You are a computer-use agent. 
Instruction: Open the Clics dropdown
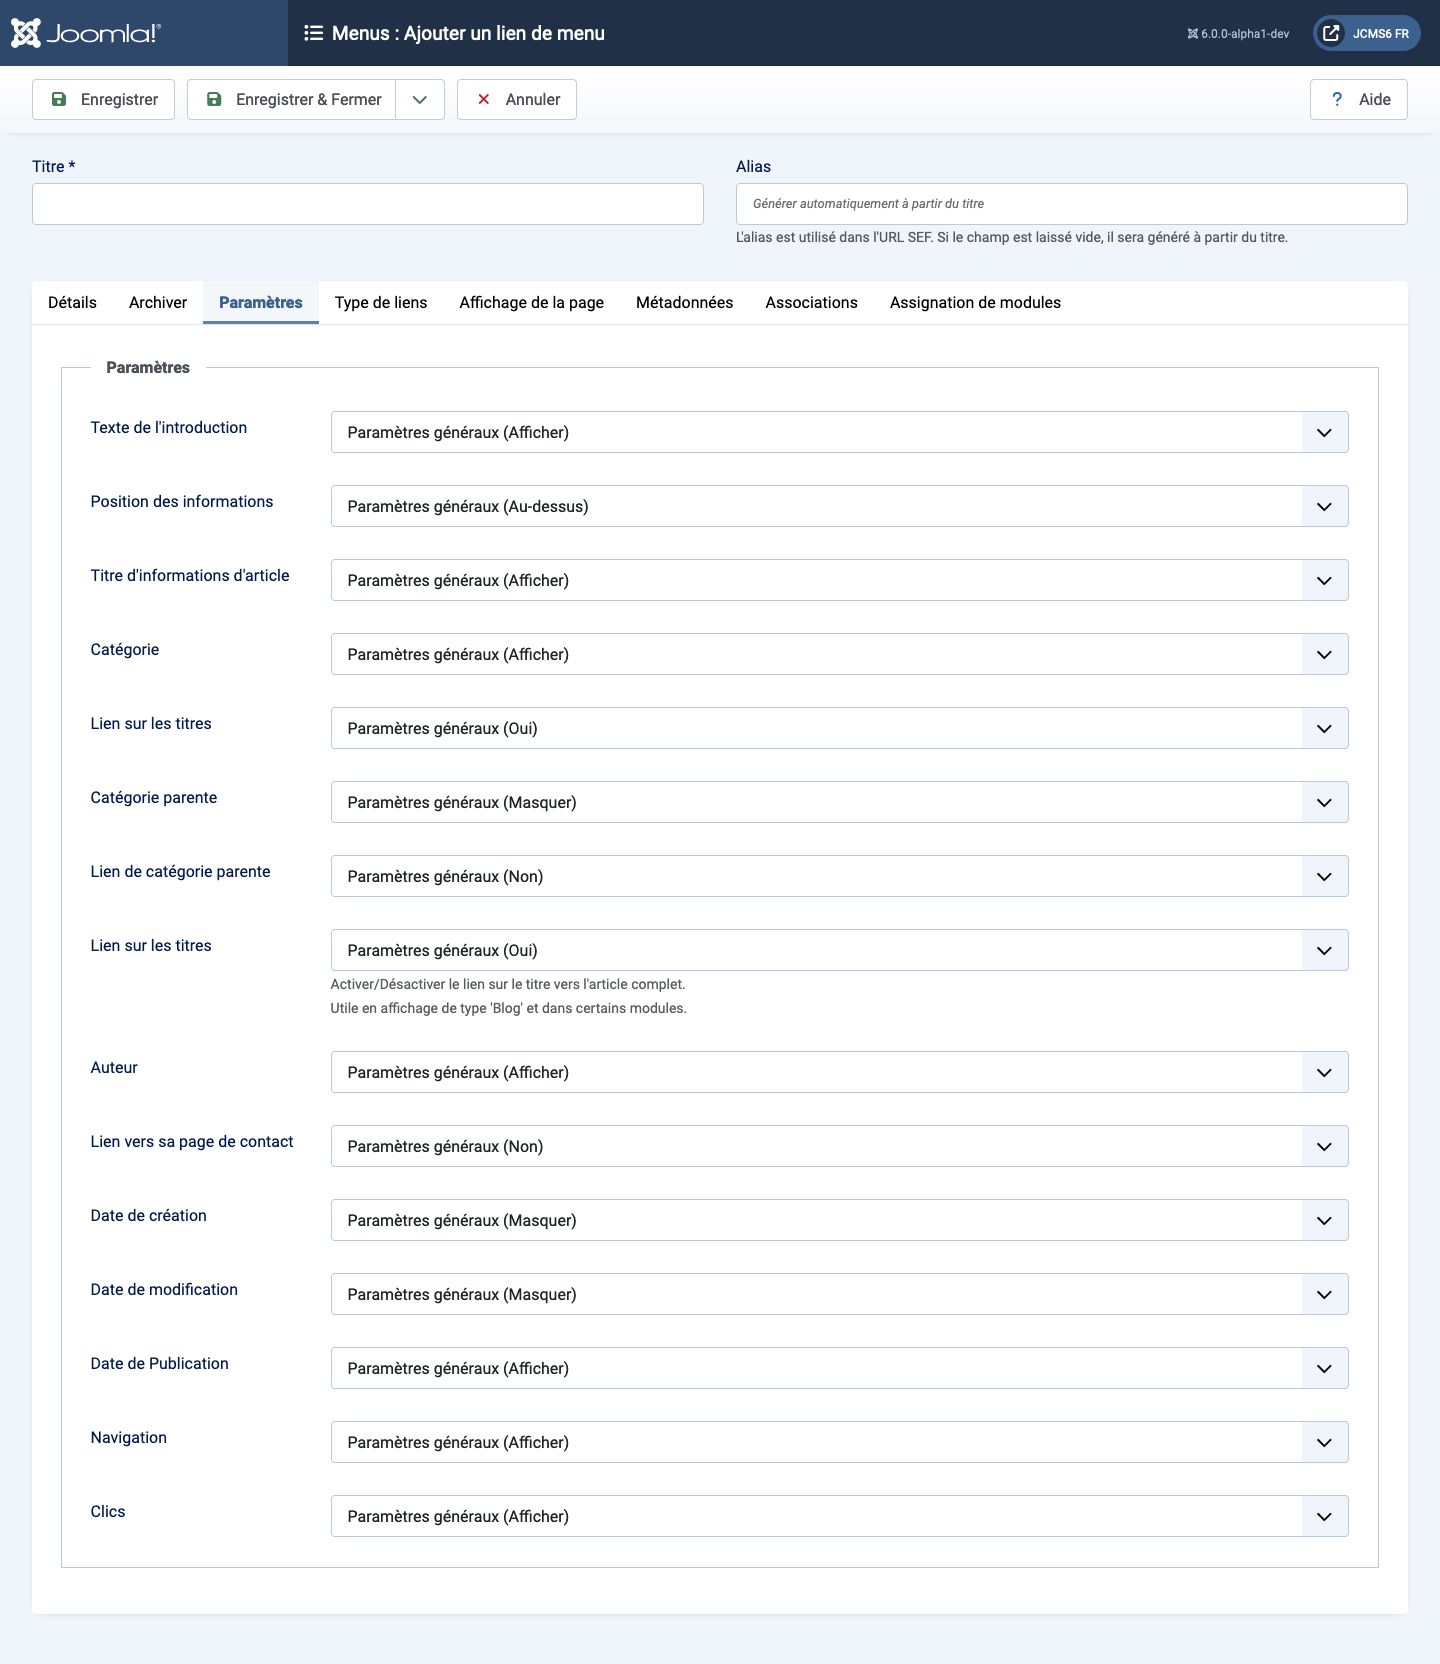(839, 1516)
